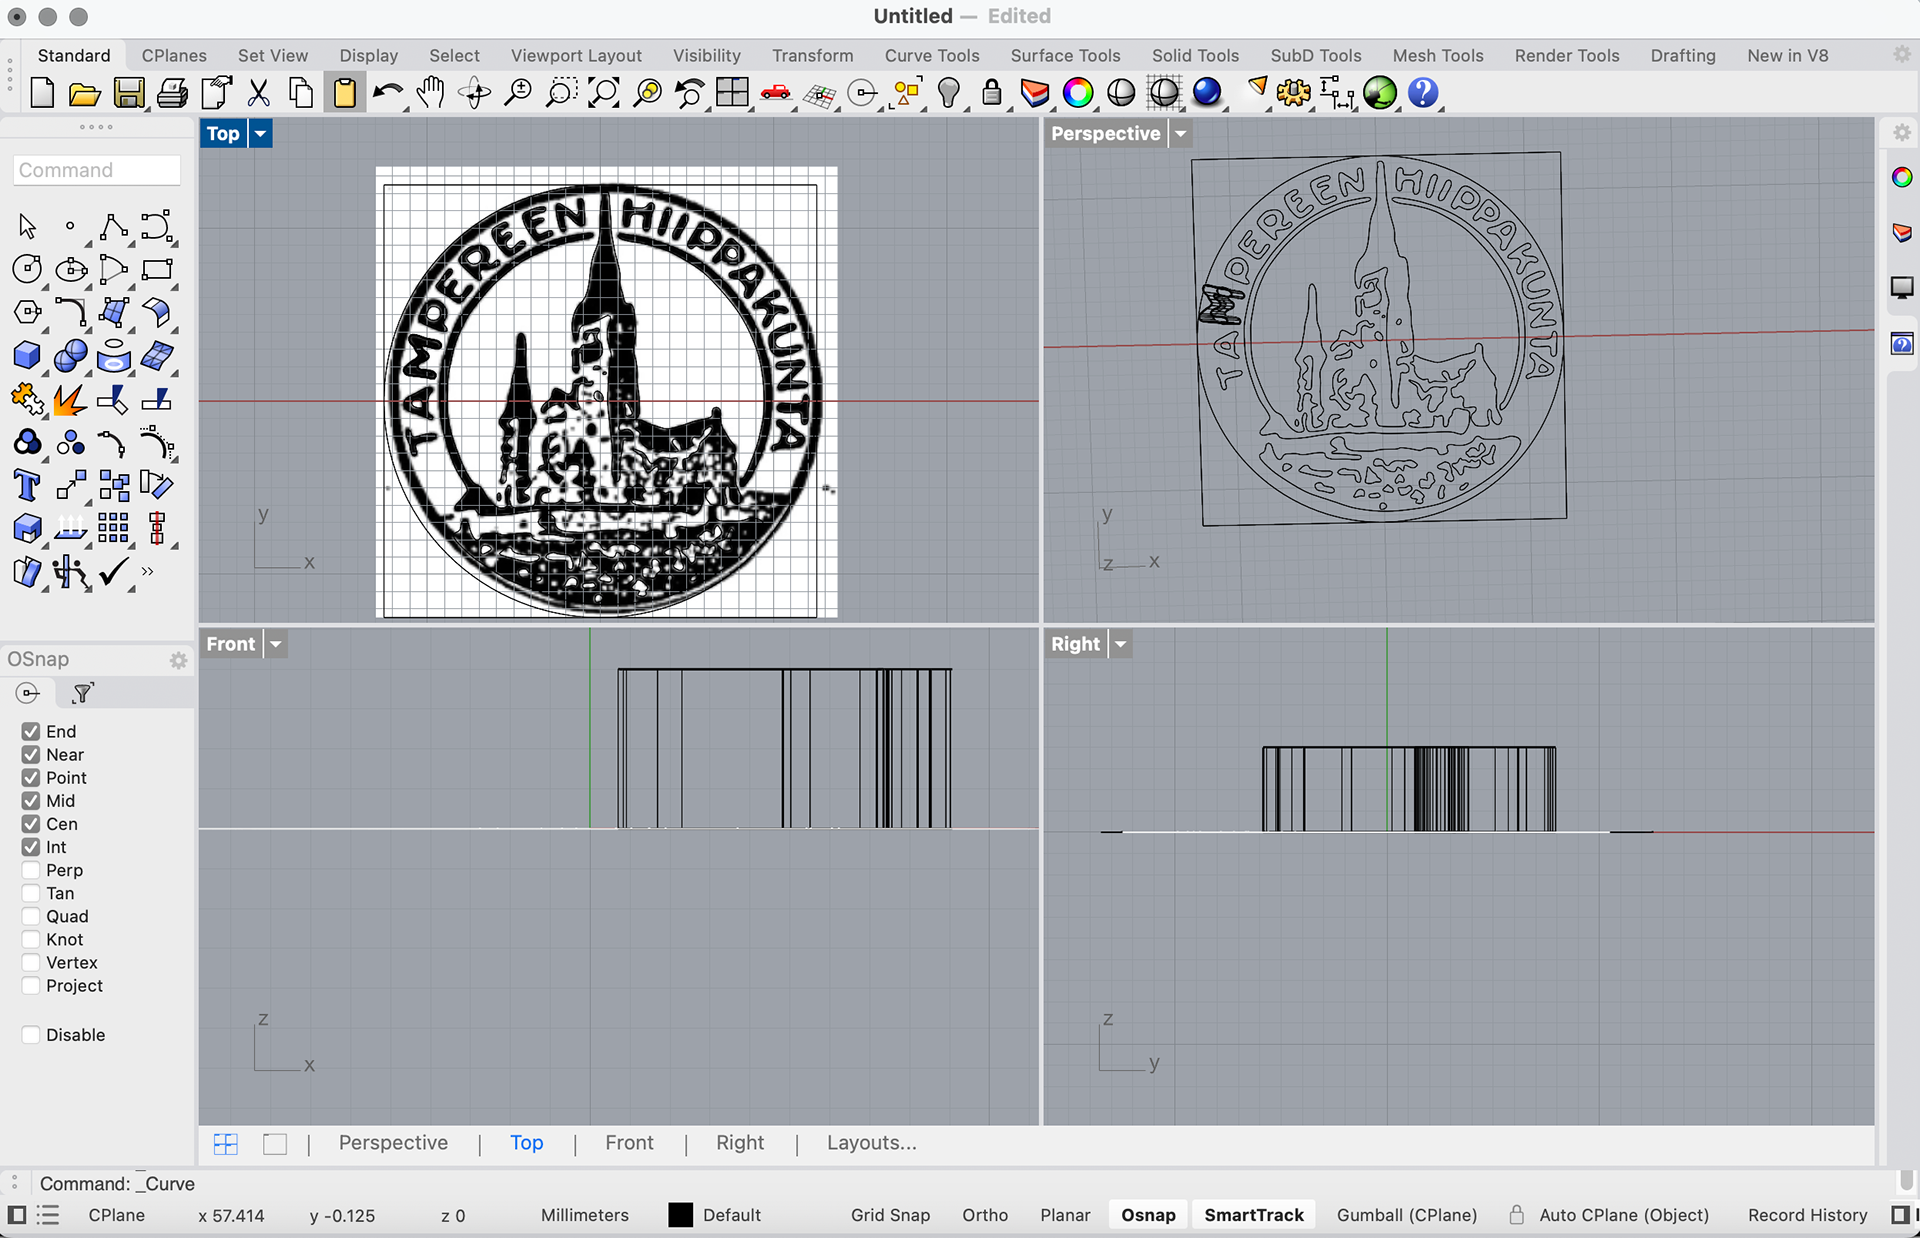1920x1238 pixels.
Task: Open the Right viewport dropdown arrow
Action: [x=1121, y=644]
